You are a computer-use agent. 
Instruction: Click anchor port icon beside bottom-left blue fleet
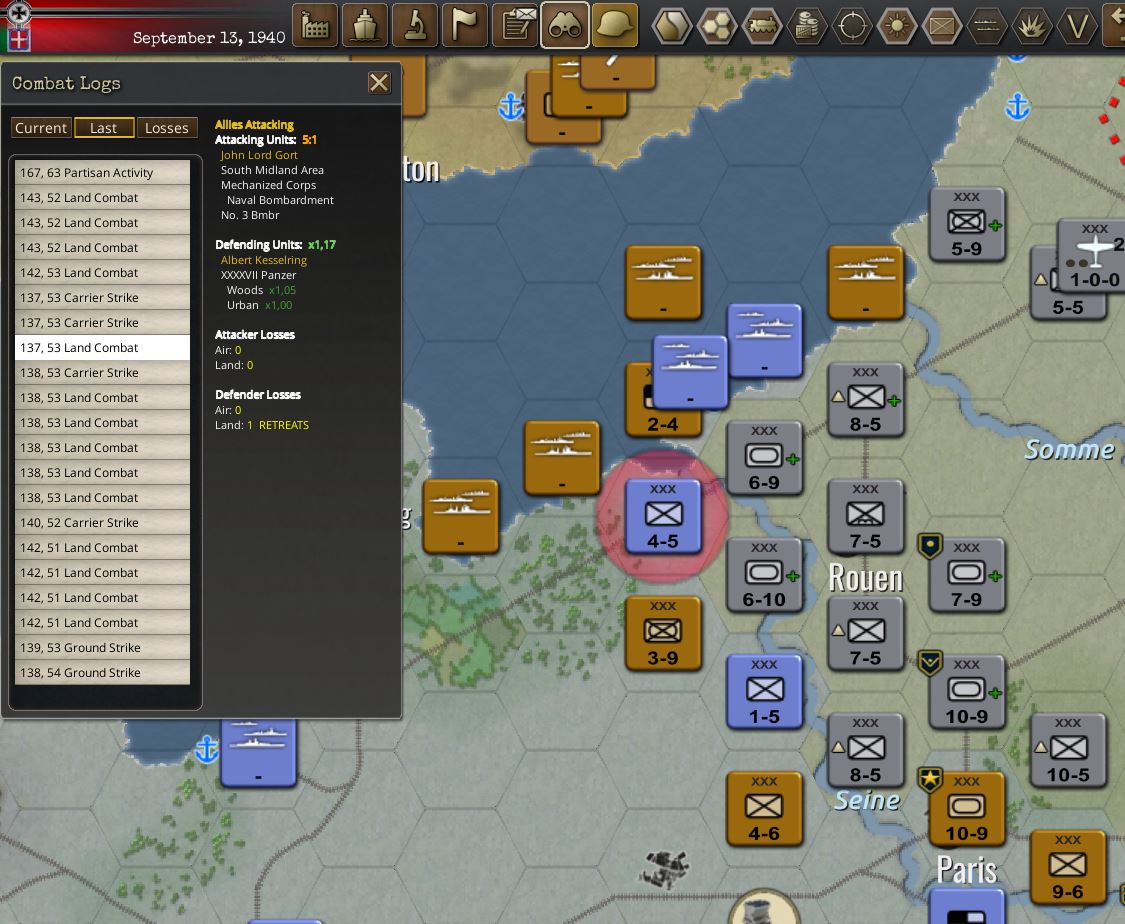click(207, 749)
